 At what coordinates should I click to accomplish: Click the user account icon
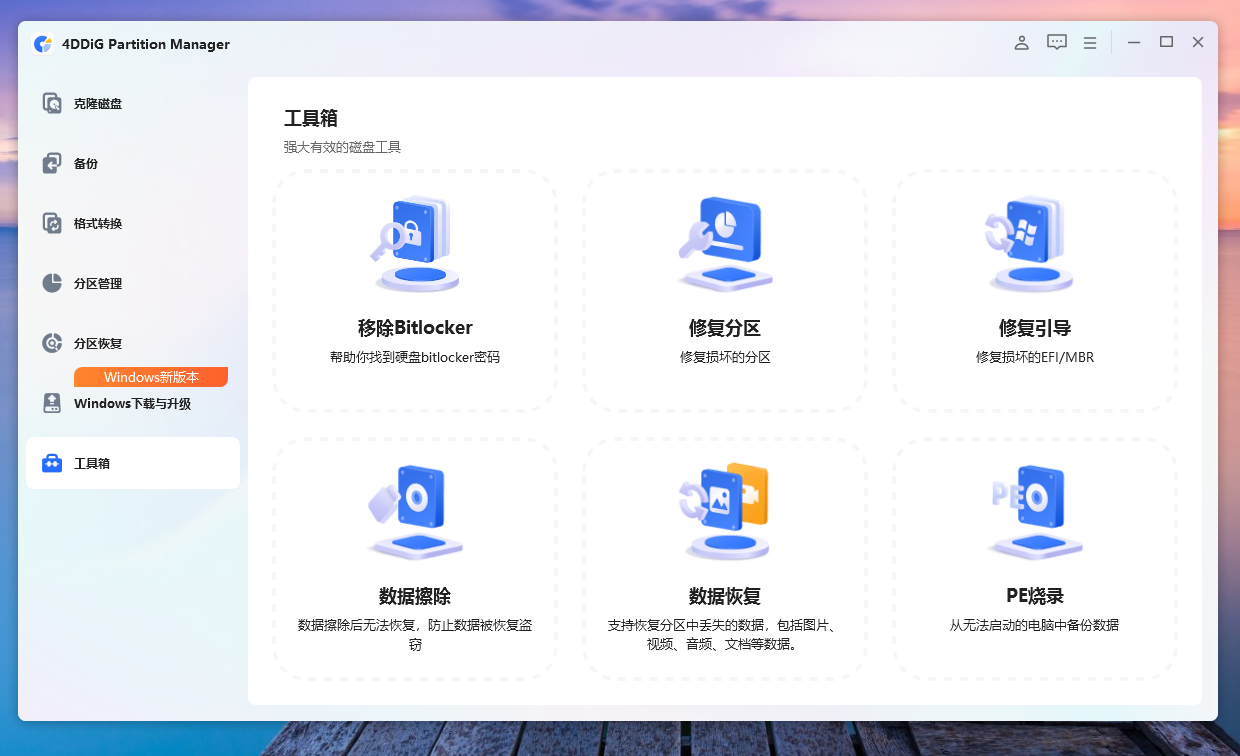point(1021,42)
